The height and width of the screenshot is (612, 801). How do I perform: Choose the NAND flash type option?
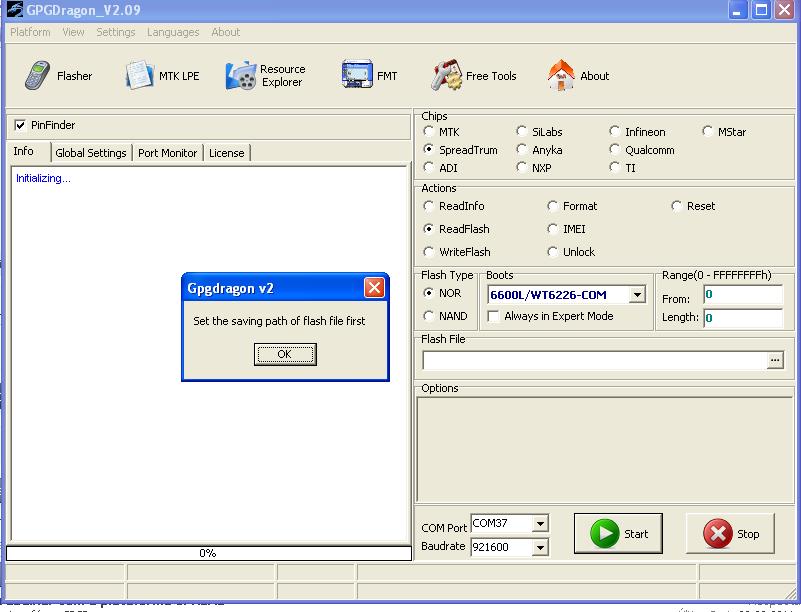[x=429, y=316]
